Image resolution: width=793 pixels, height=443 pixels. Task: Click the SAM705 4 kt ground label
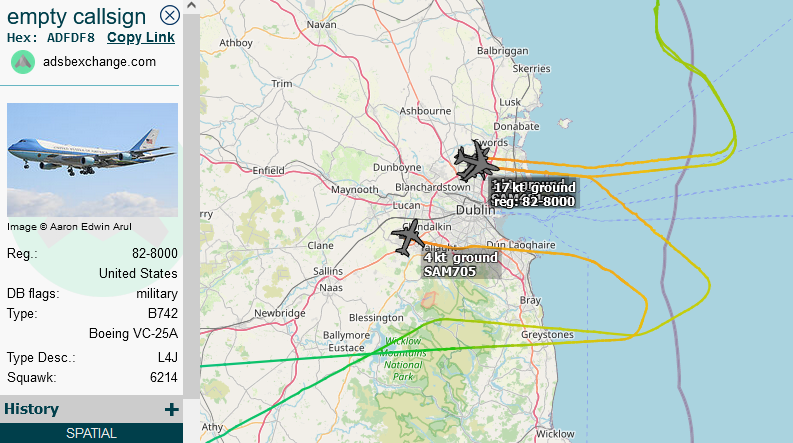point(460,264)
